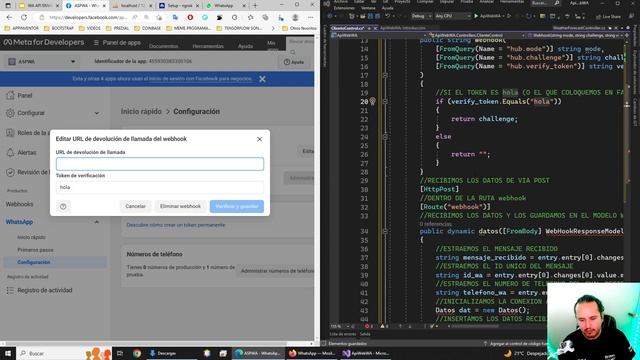
Task: Open the Ventana menu in Visual Studio
Action: [x=368, y=8]
